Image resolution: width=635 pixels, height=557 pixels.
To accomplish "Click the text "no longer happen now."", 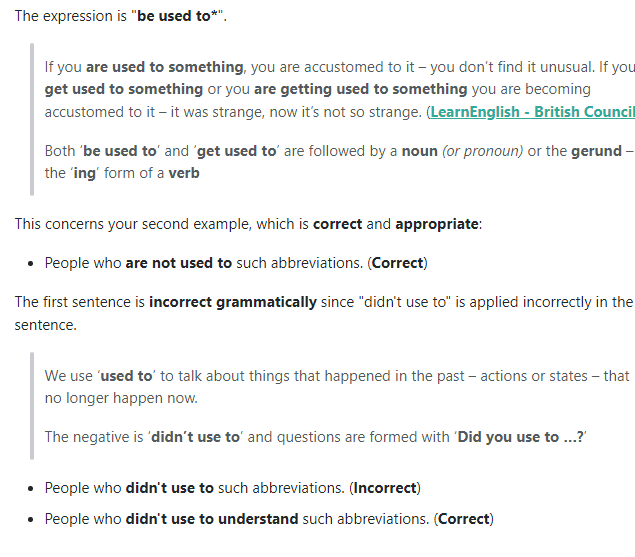I will (121, 399).
